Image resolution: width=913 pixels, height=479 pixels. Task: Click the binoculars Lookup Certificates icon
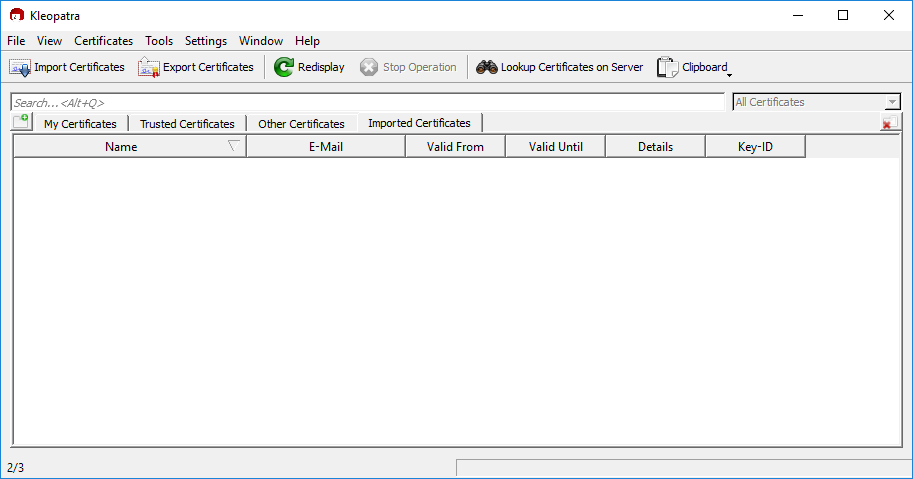[487, 68]
